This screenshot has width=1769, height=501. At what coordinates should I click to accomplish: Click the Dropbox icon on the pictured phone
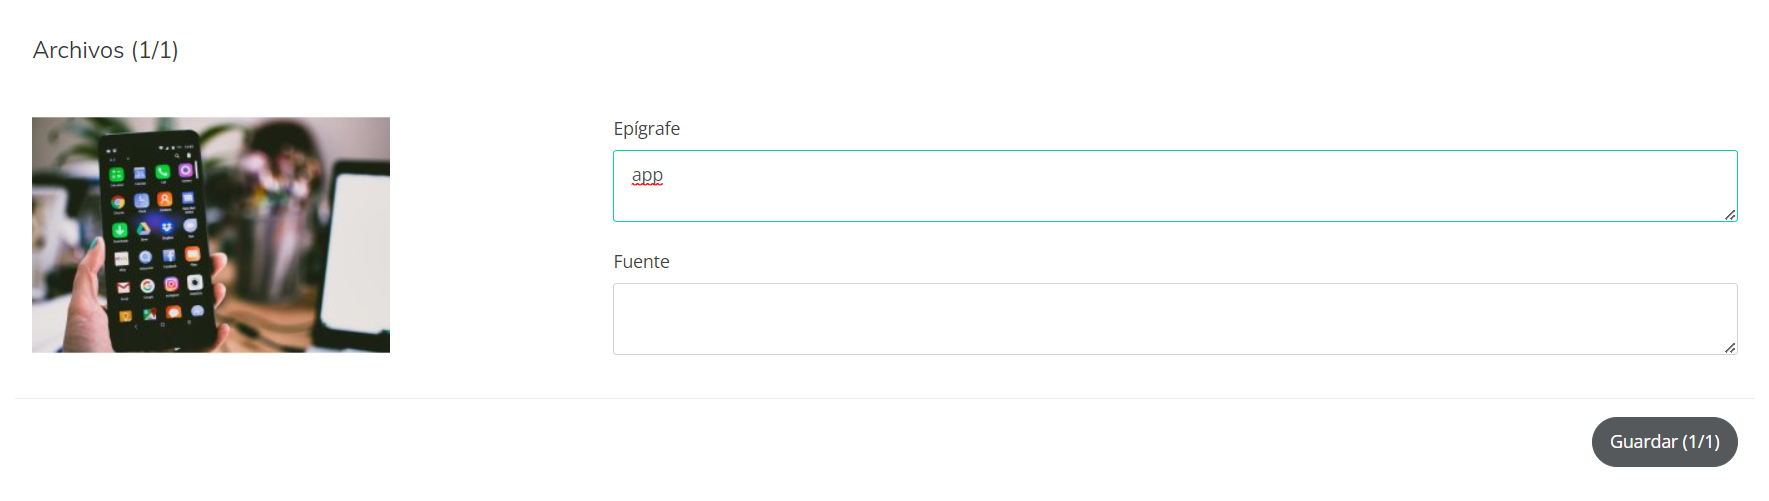click(166, 228)
